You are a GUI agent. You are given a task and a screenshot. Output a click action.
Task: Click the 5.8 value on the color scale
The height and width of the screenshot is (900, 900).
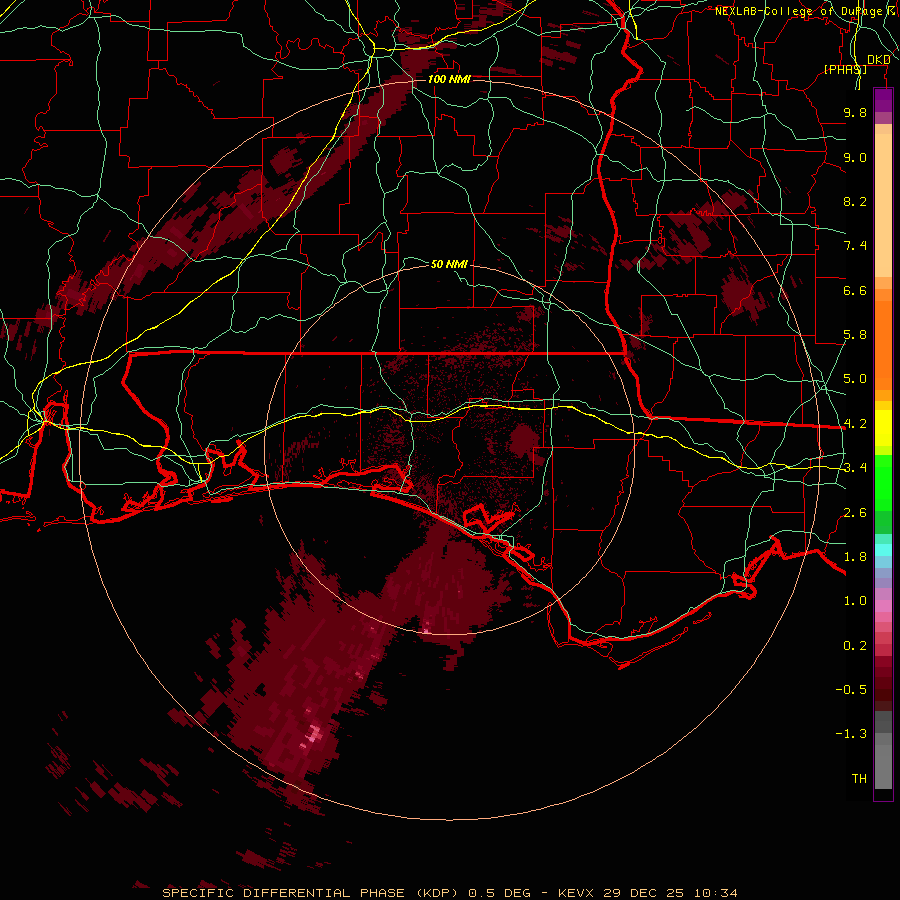(855, 335)
